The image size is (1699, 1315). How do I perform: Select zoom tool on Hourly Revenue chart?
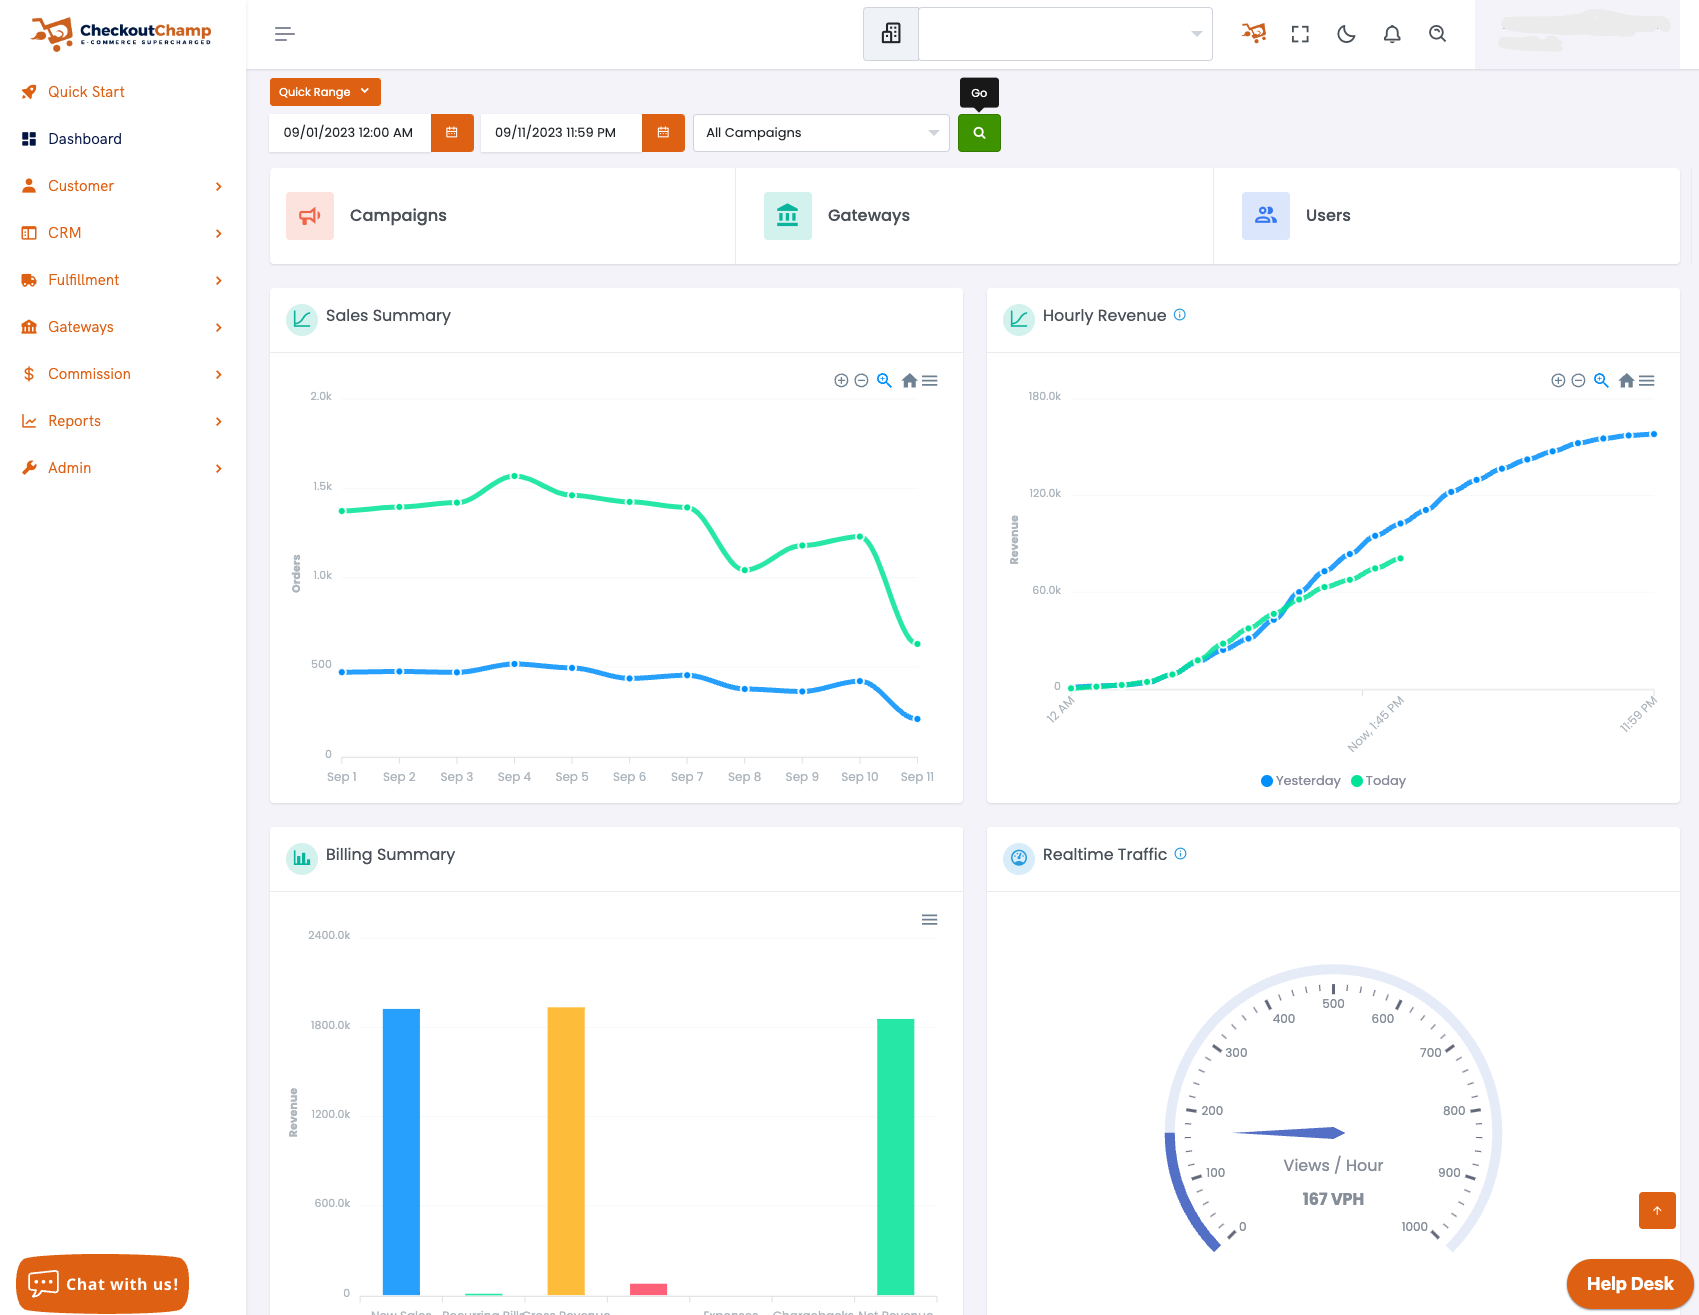coord(1601,380)
